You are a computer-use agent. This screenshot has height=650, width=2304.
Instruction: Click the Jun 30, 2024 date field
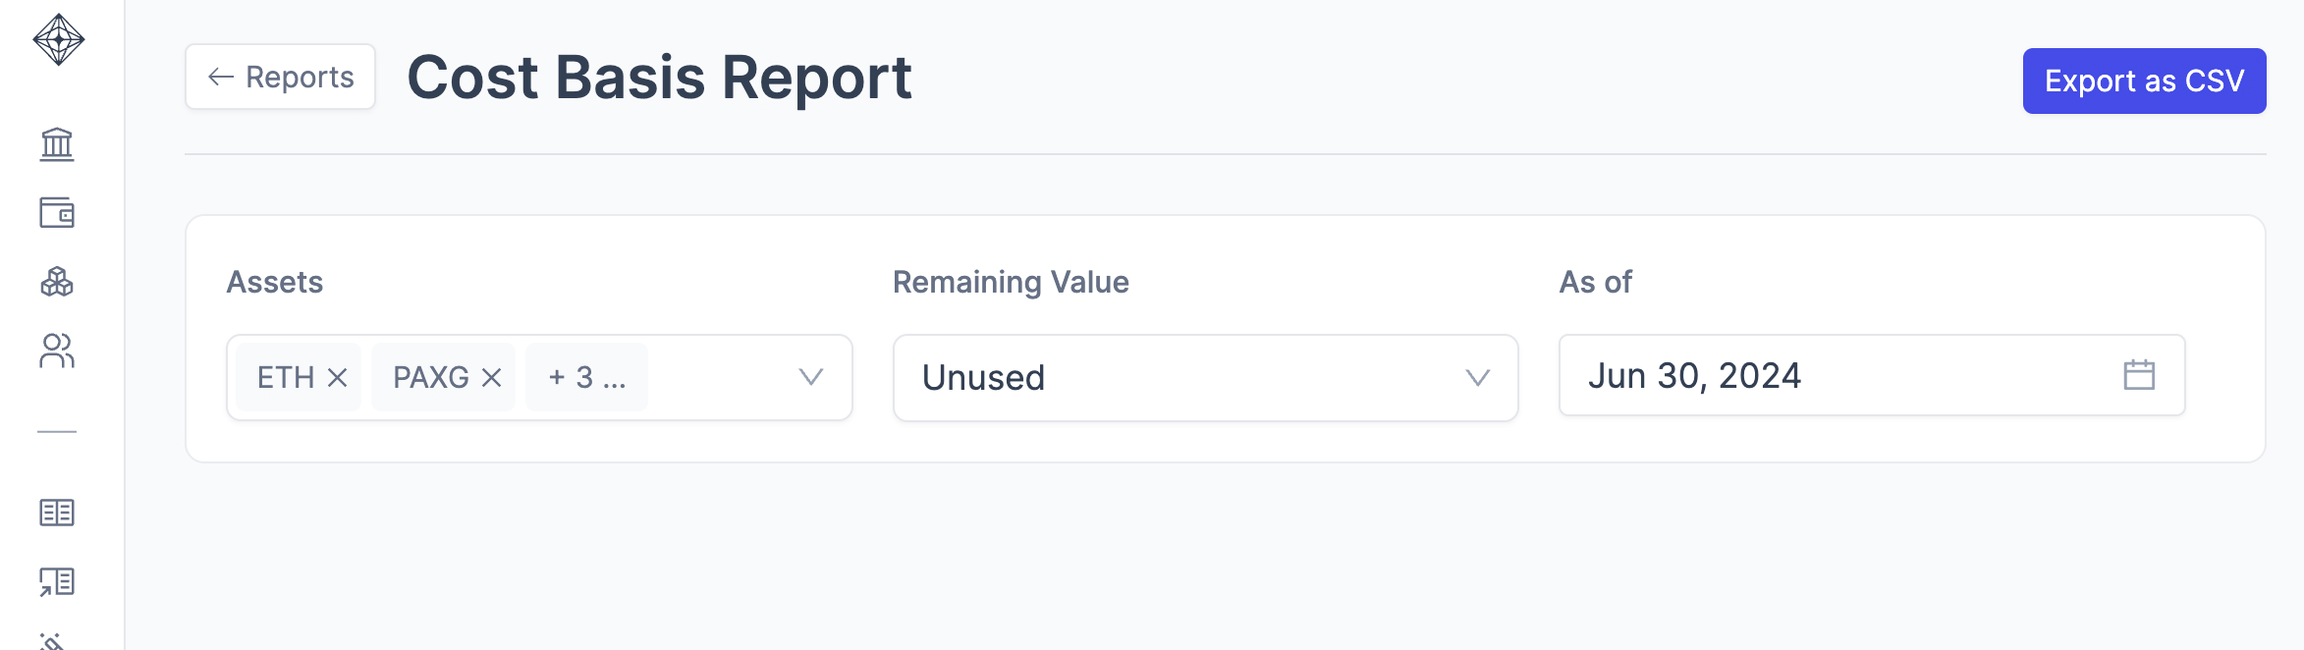(1840, 376)
